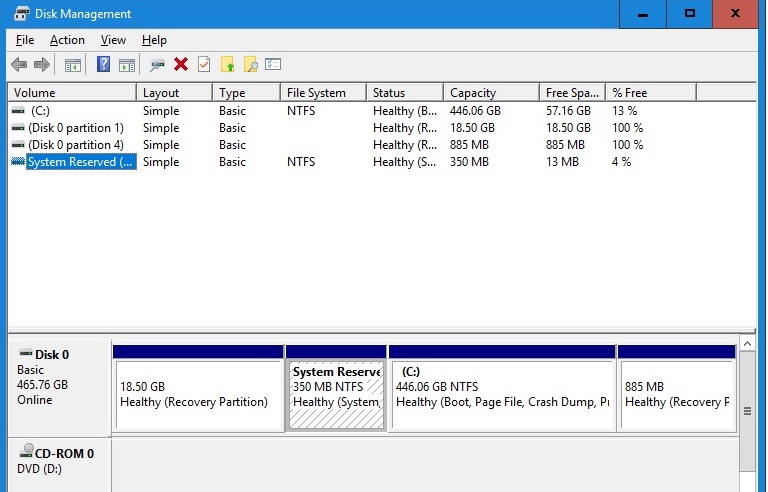Open the View menu

pos(113,40)
